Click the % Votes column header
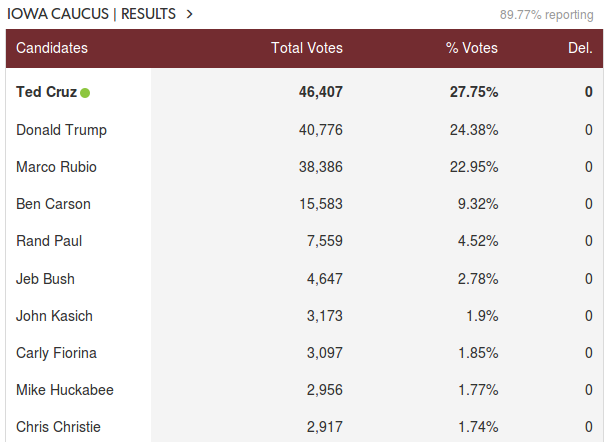This screenshot has height=442, width=613. click(472, 48)
